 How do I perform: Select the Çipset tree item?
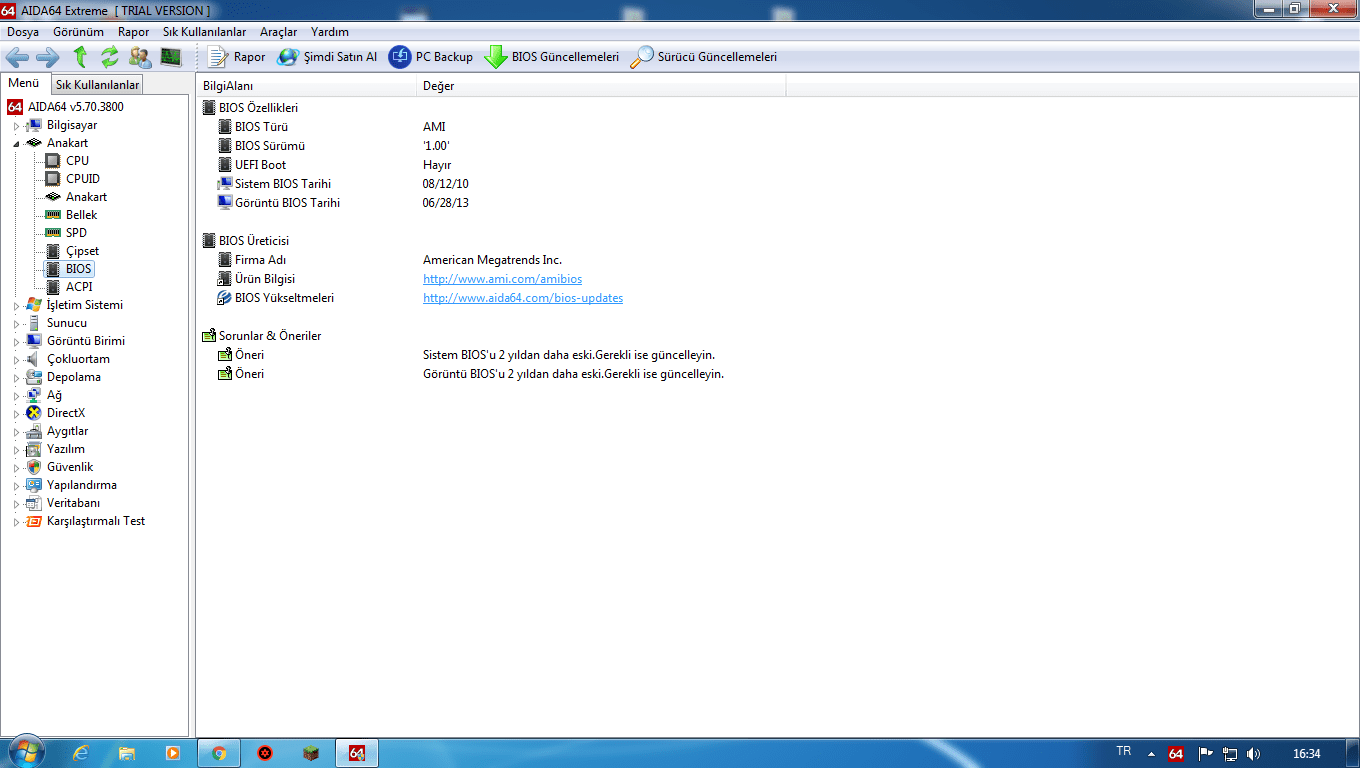click(x=83, y=251)
